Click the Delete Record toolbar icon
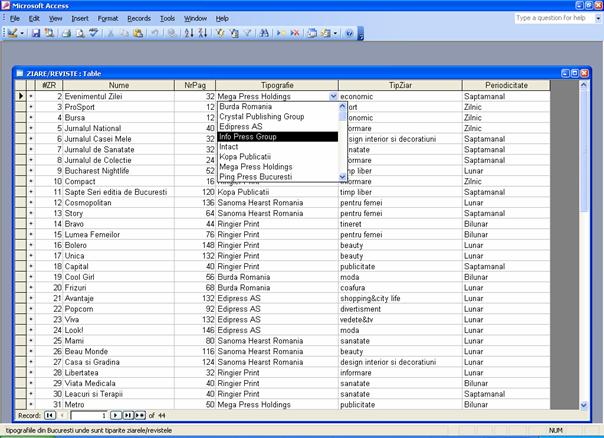 pos(295,33)
